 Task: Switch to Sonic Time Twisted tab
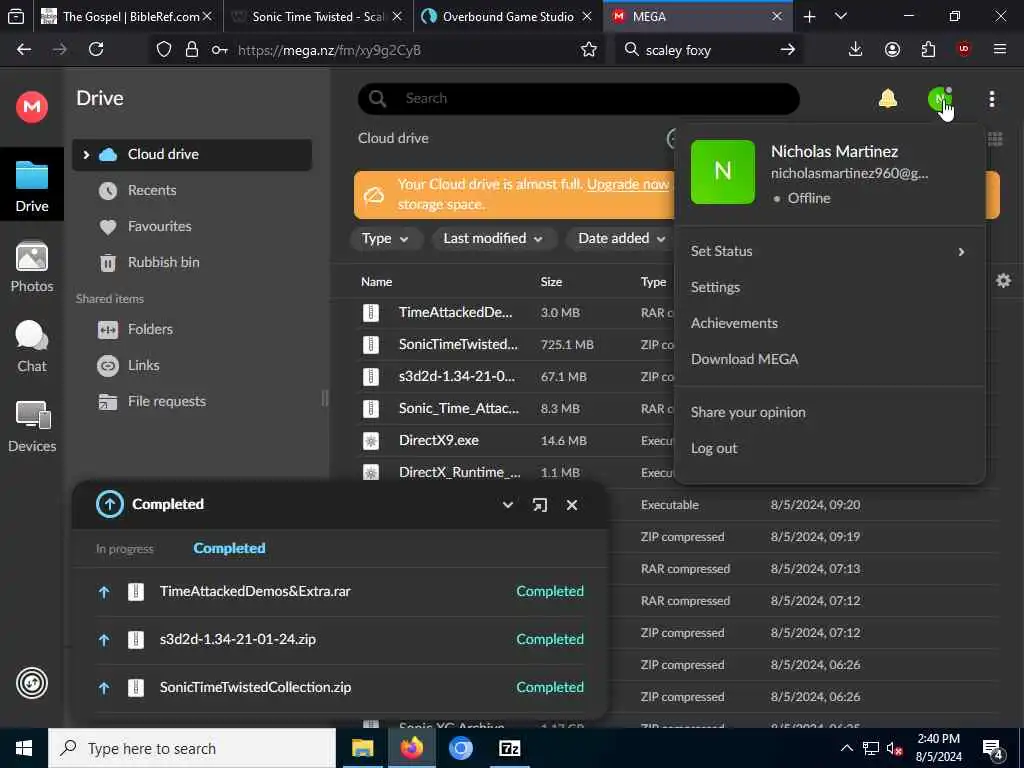(x=318, y=17)
